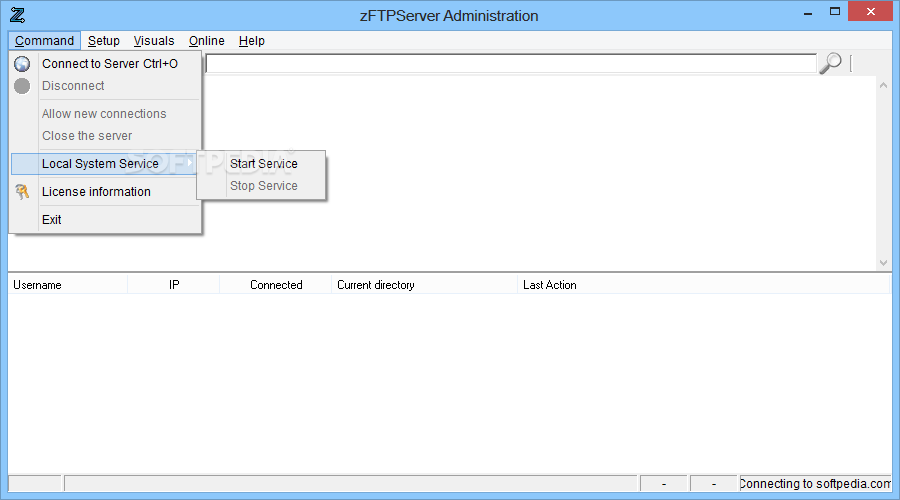Screen dimensions: 900x500
Task: Click the Connecting to softpedia.com status text
Action: tap(815, 484)
